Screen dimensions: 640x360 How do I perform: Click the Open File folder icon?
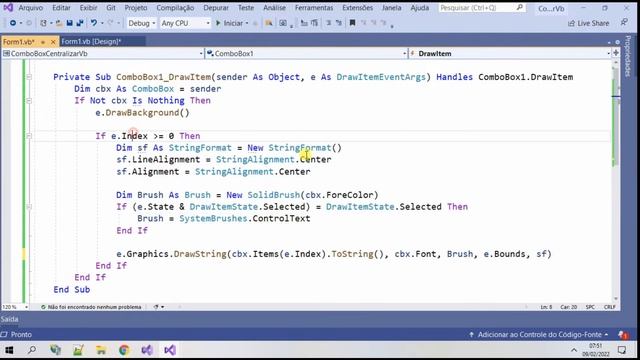click(59, 23)
